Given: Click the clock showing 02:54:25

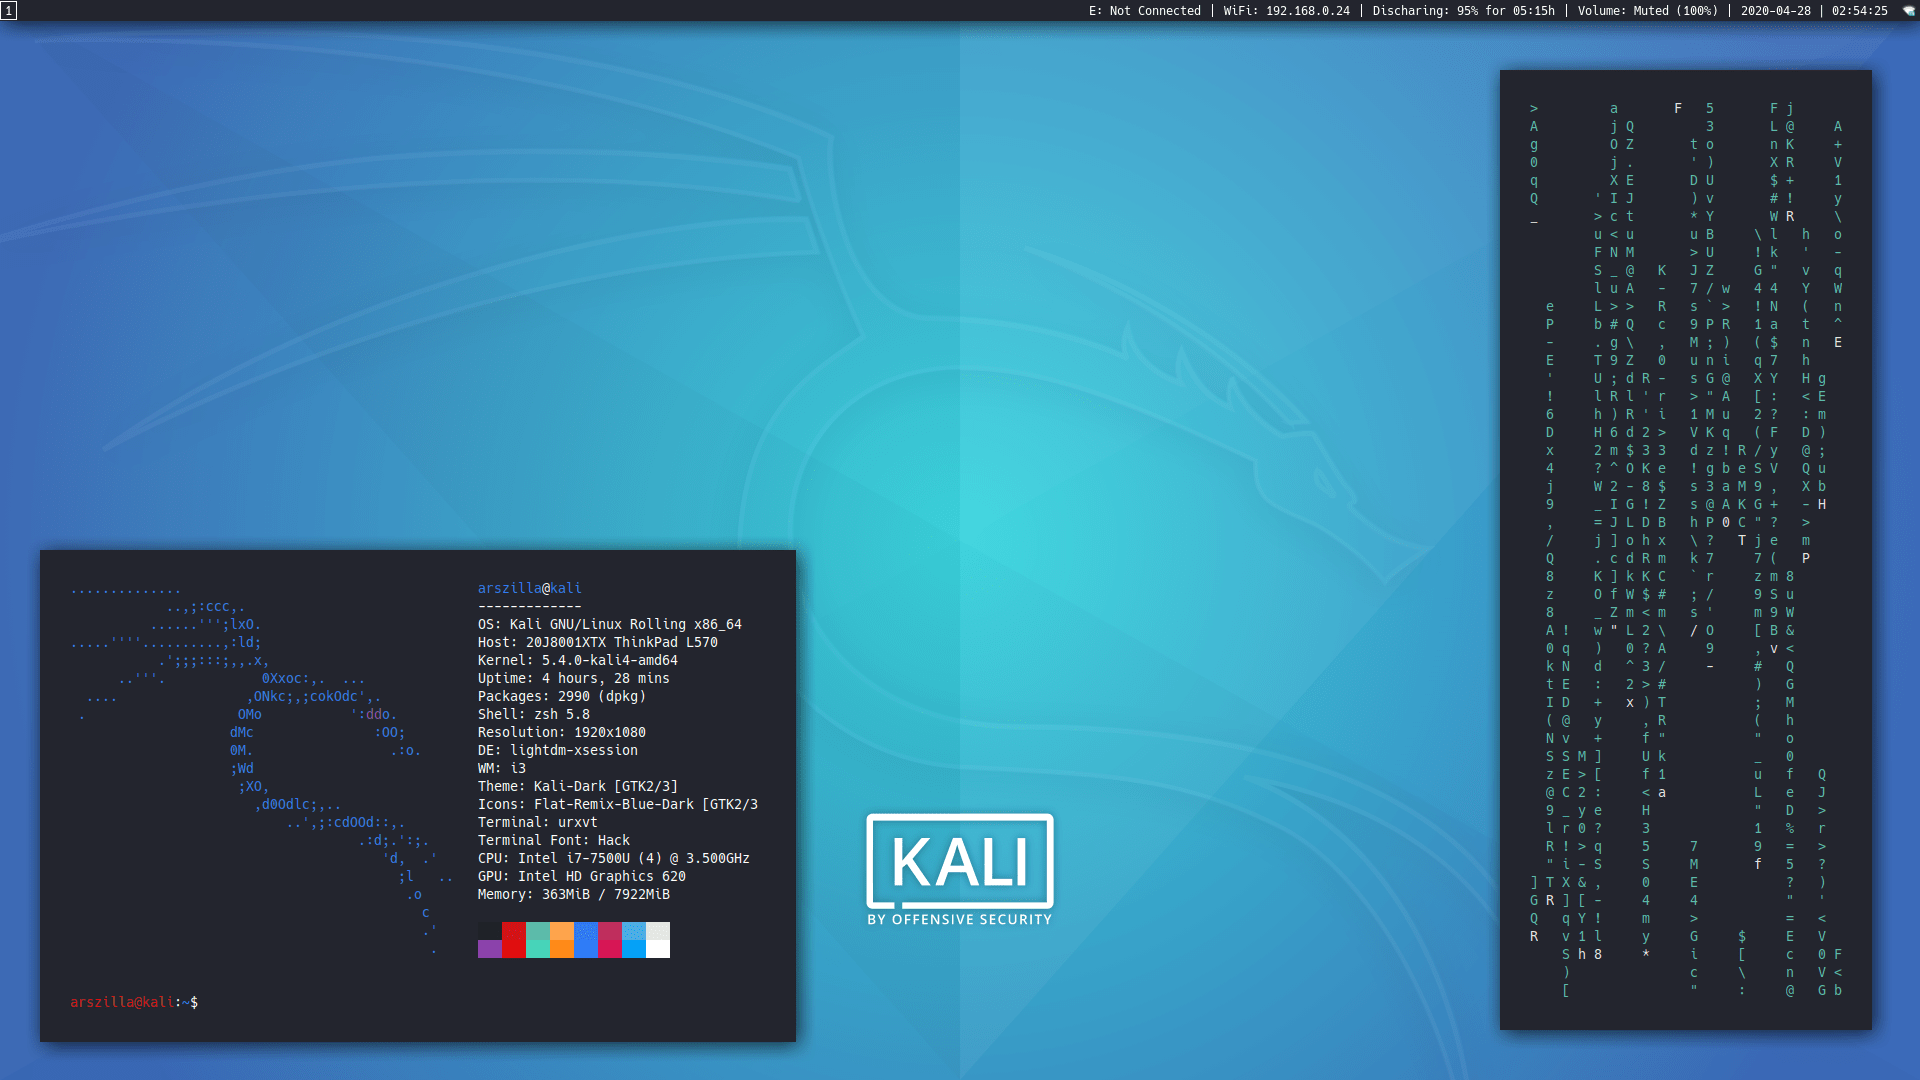Looking at the screenshot, I should (x=1862, y=11).
